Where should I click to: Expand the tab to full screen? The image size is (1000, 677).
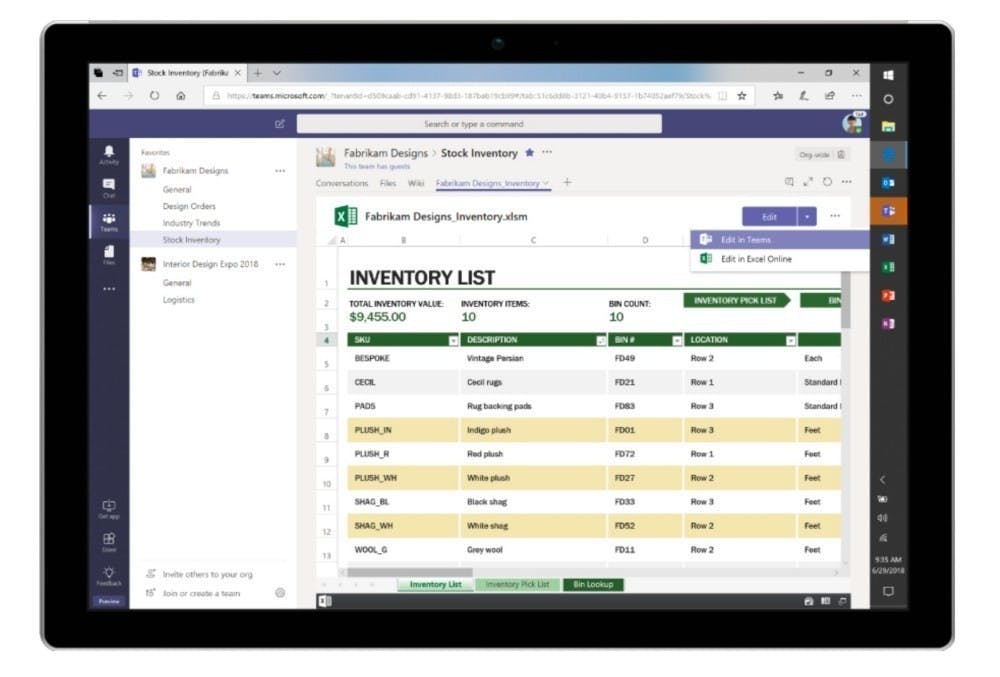(x=808, y=182)
